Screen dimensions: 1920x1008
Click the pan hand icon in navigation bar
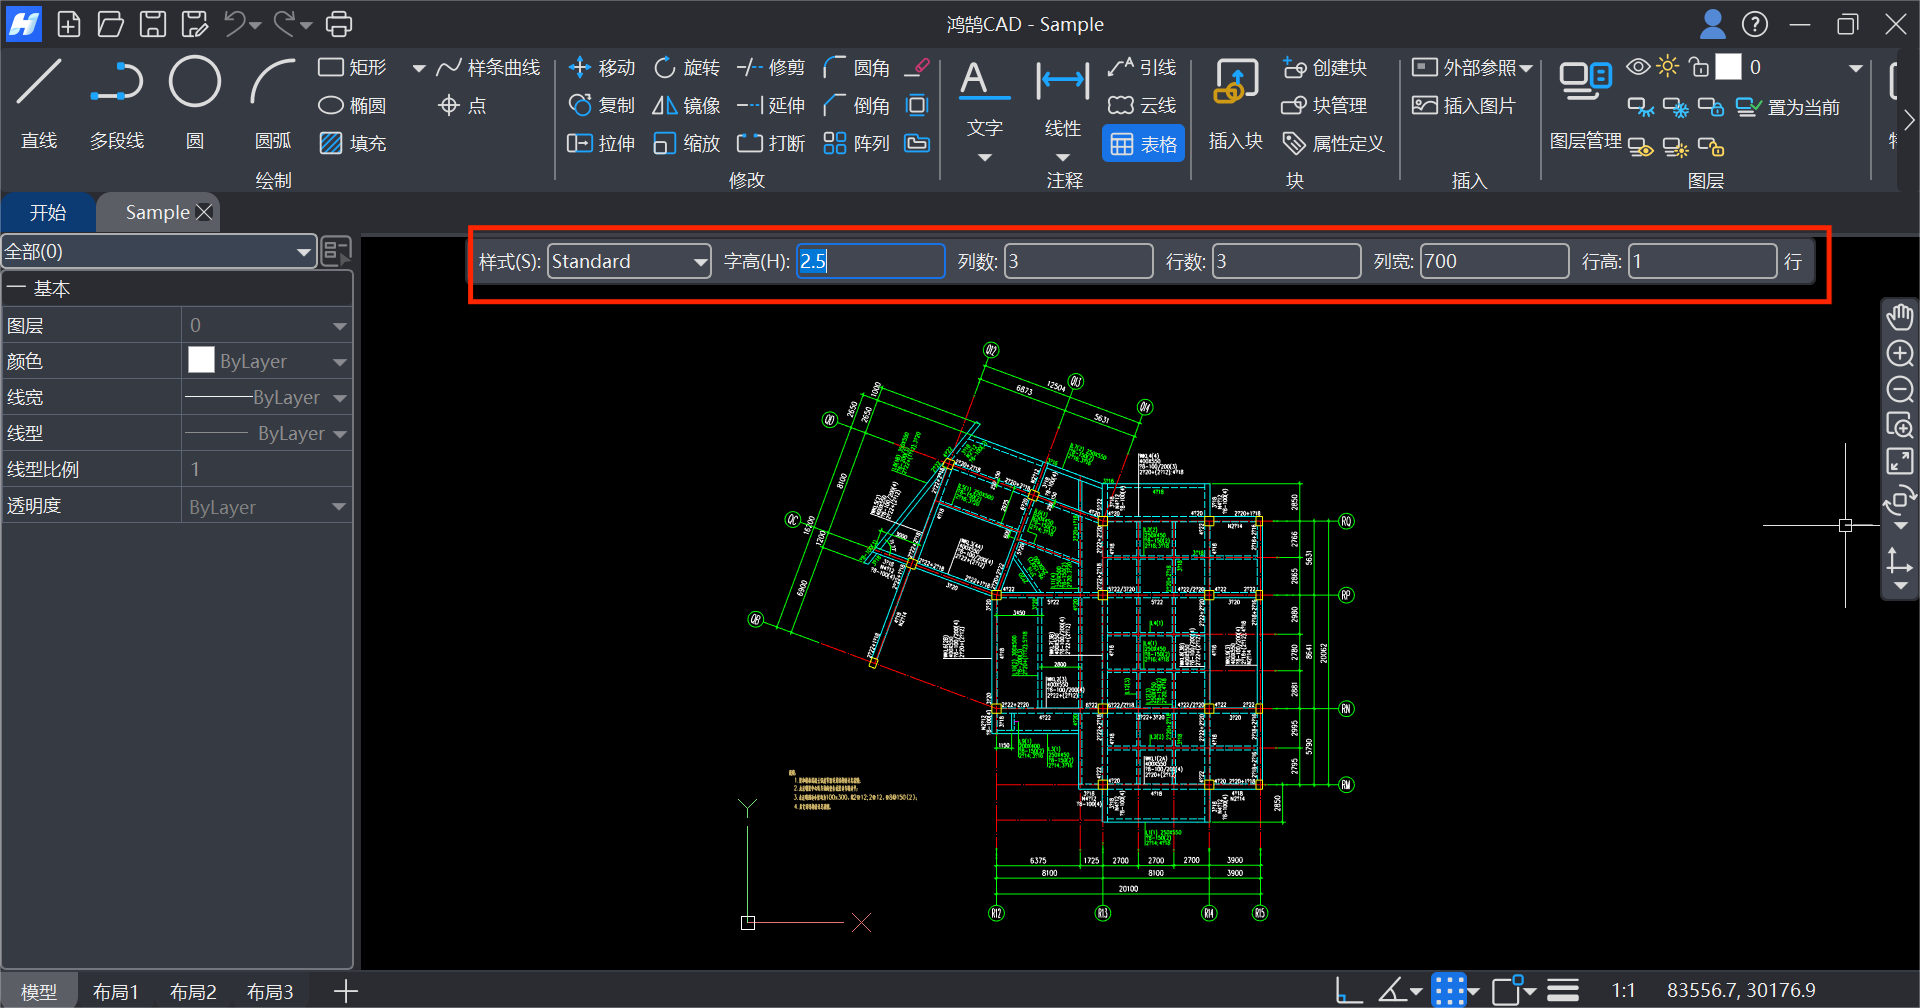tap(1899, 317)
